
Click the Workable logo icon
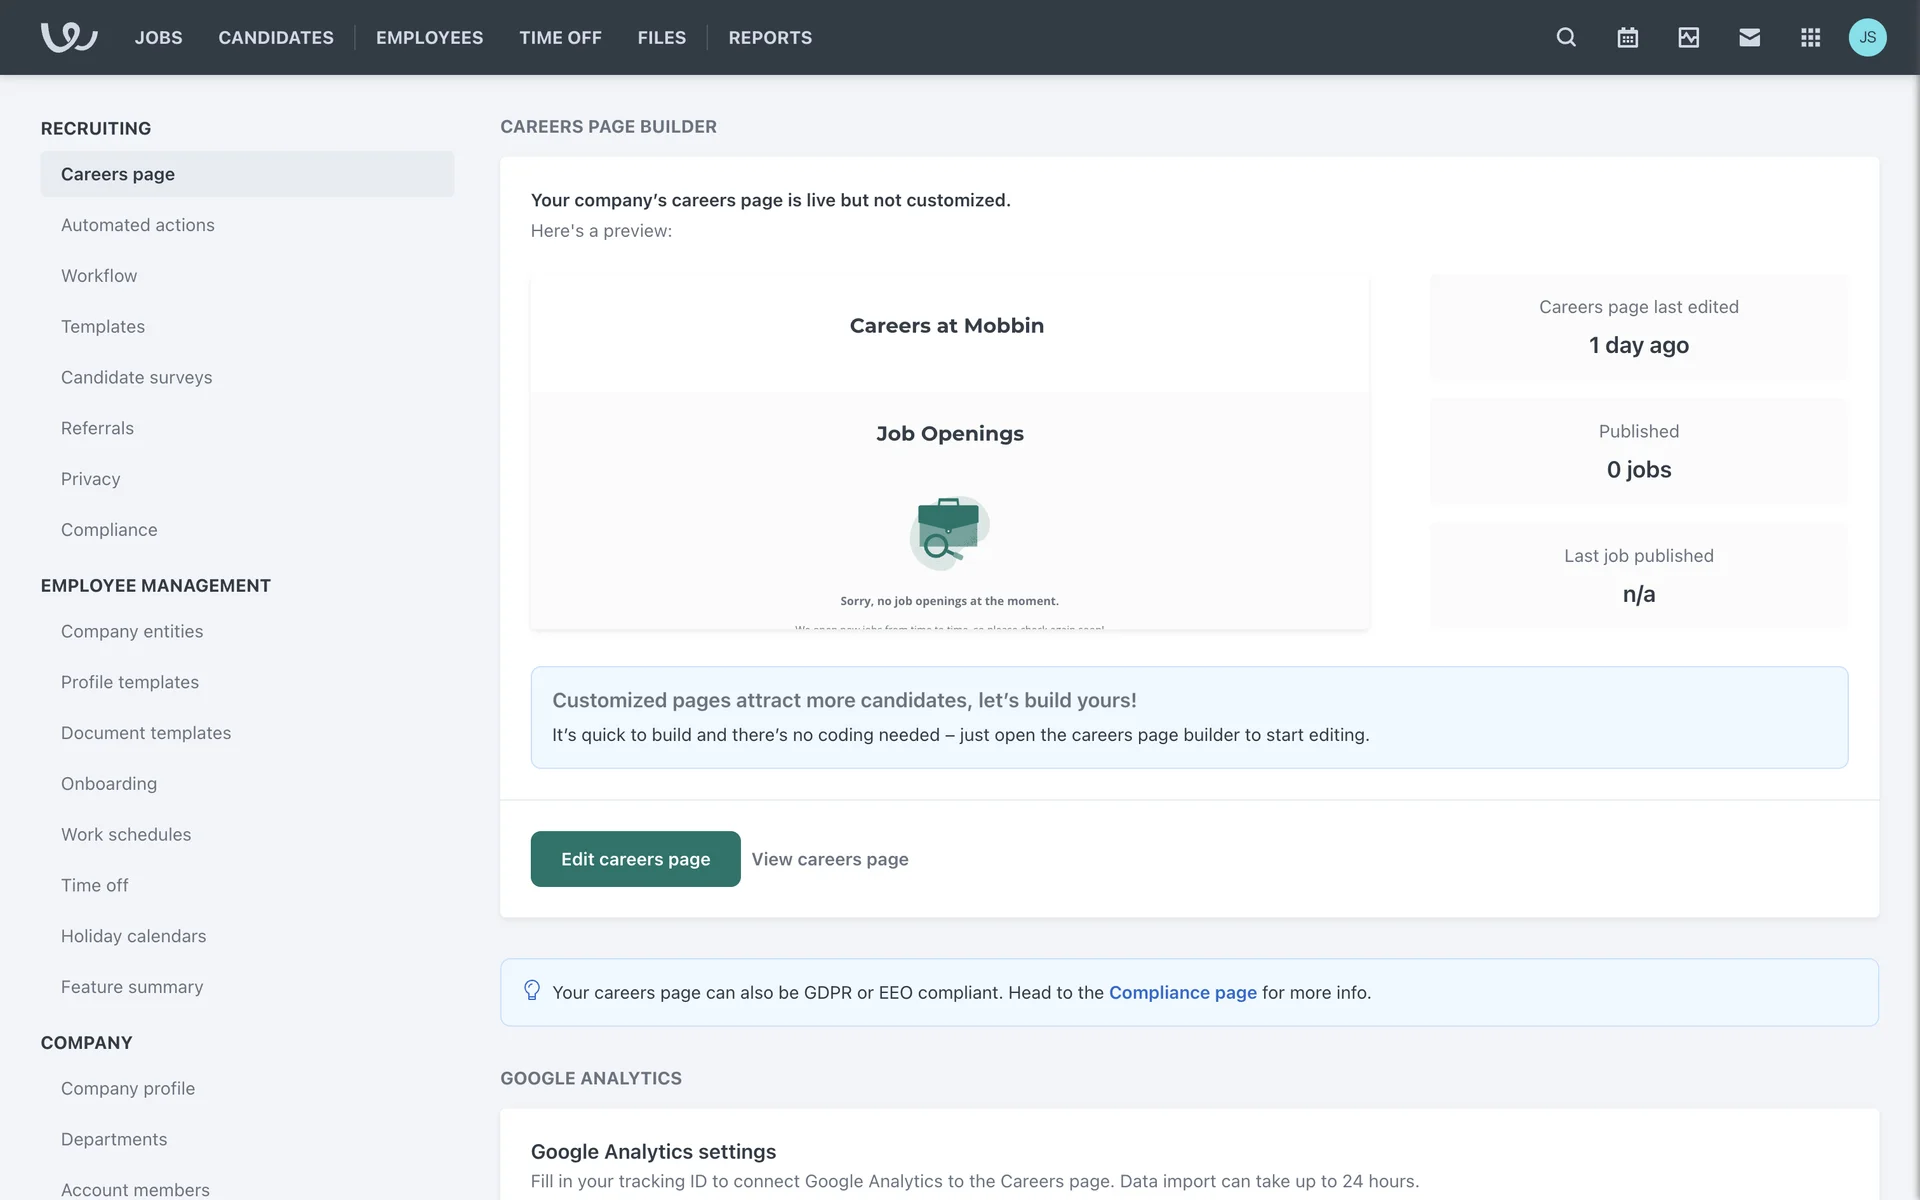coord(68,37)
